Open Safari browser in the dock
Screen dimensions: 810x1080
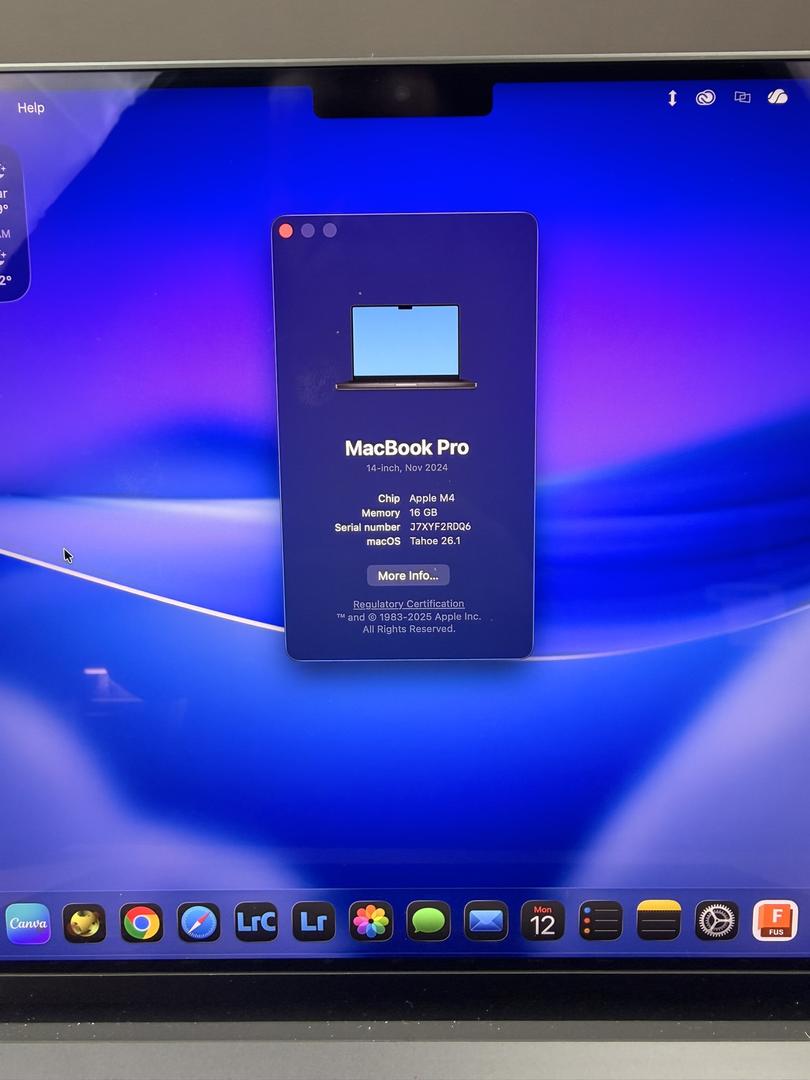point(199,923)
